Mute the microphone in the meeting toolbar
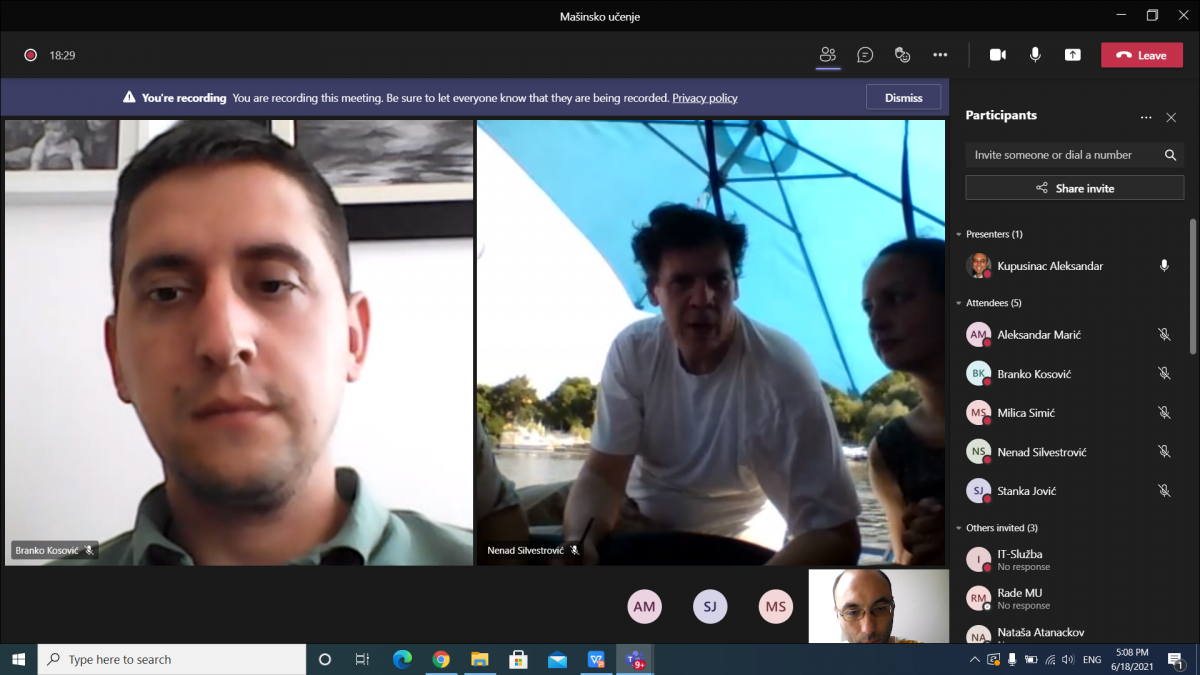This screenshot has height=675, width=1200. pyautogui.click(x=1035, y=55)
